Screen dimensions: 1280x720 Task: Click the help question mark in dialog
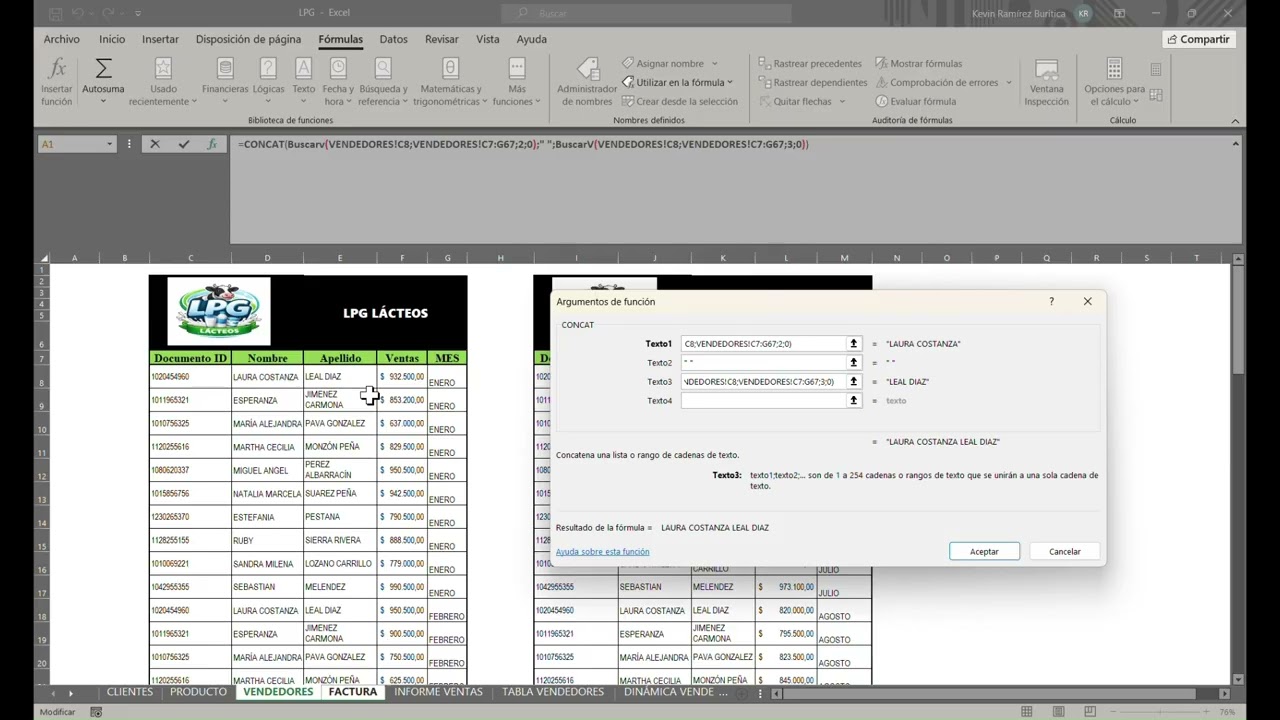1051,301
